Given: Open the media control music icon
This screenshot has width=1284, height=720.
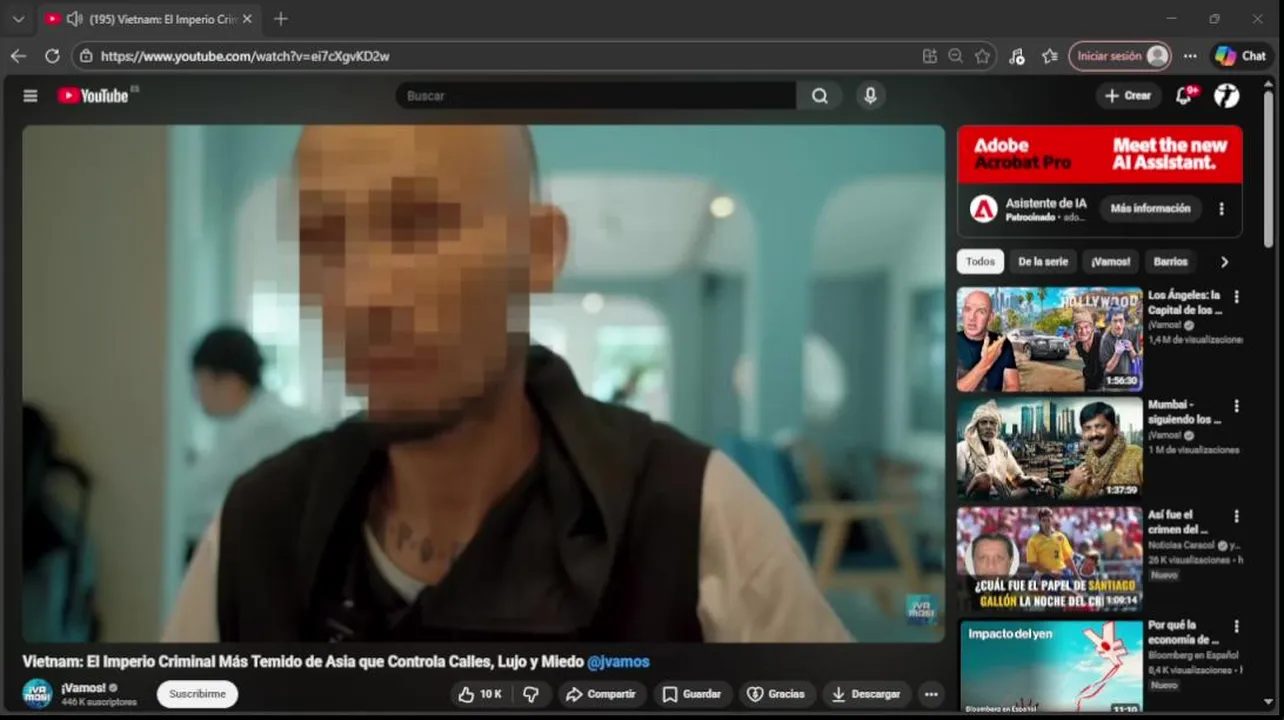Looking at the screenshot, I should [x=1017, y=56].
